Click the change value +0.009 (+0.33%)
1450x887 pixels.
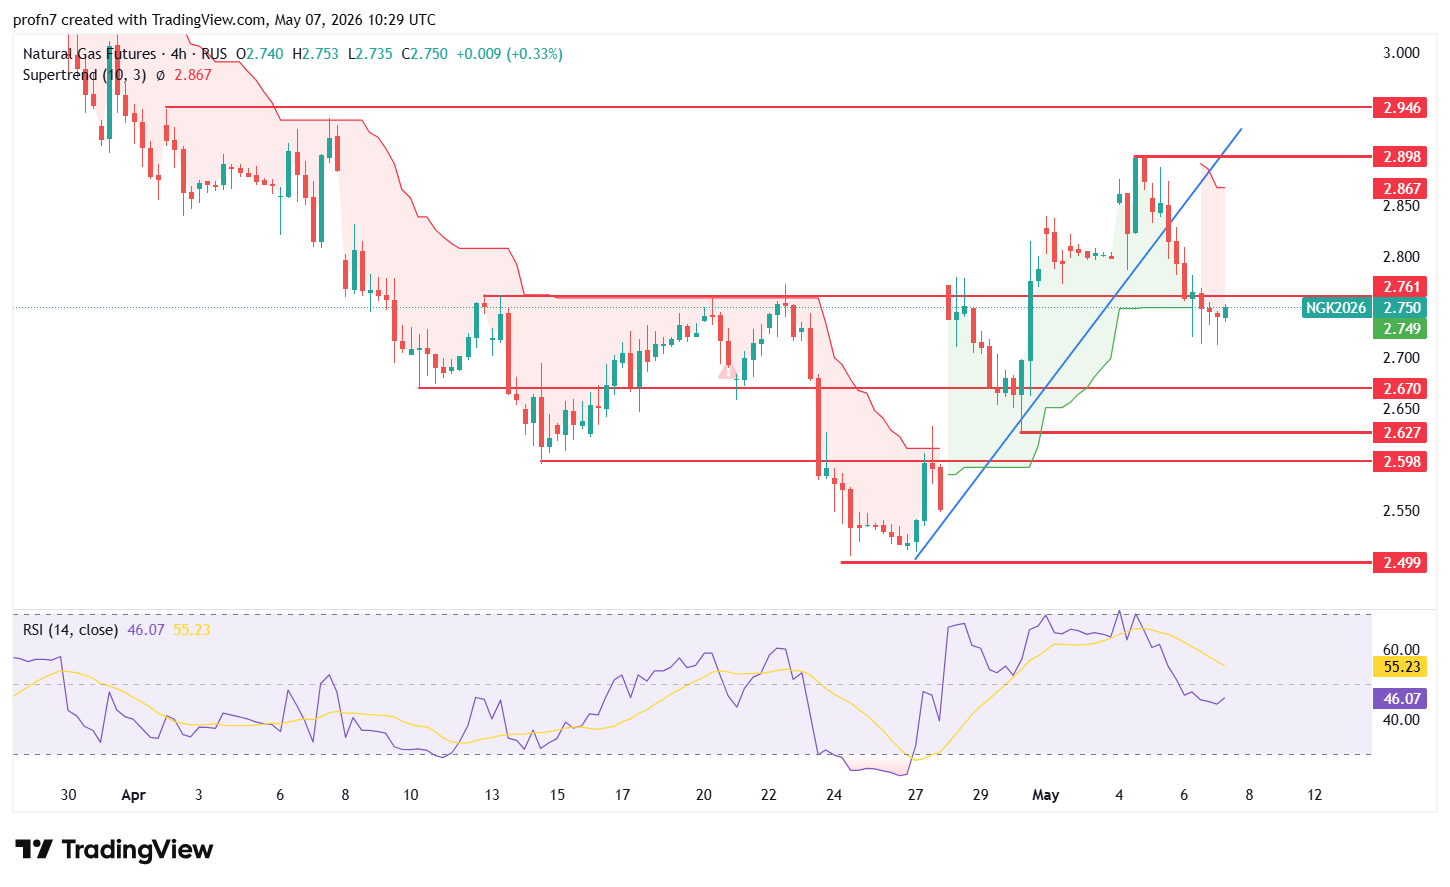coord(510,54)
